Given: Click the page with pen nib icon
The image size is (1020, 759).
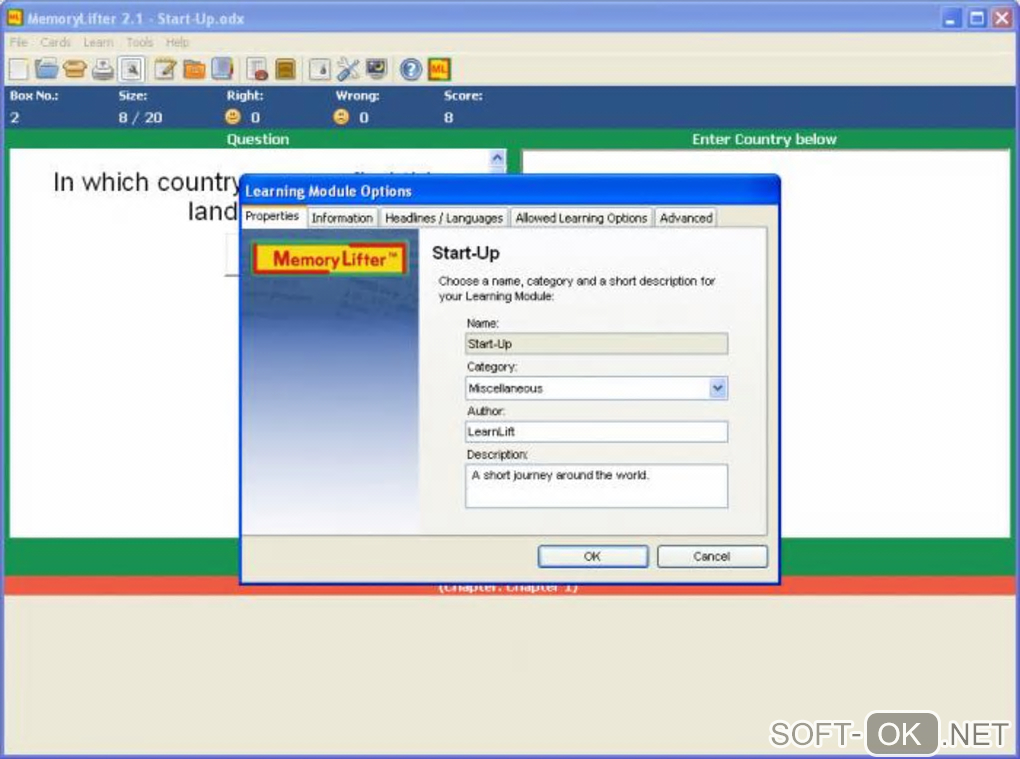Looking at the screenshot, I should [x=319, y=69].
